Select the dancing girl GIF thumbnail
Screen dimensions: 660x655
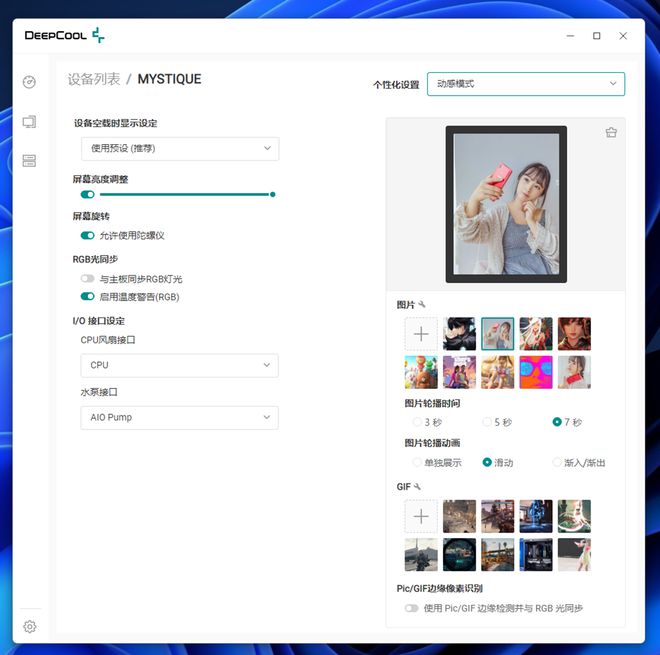(574, 554)
